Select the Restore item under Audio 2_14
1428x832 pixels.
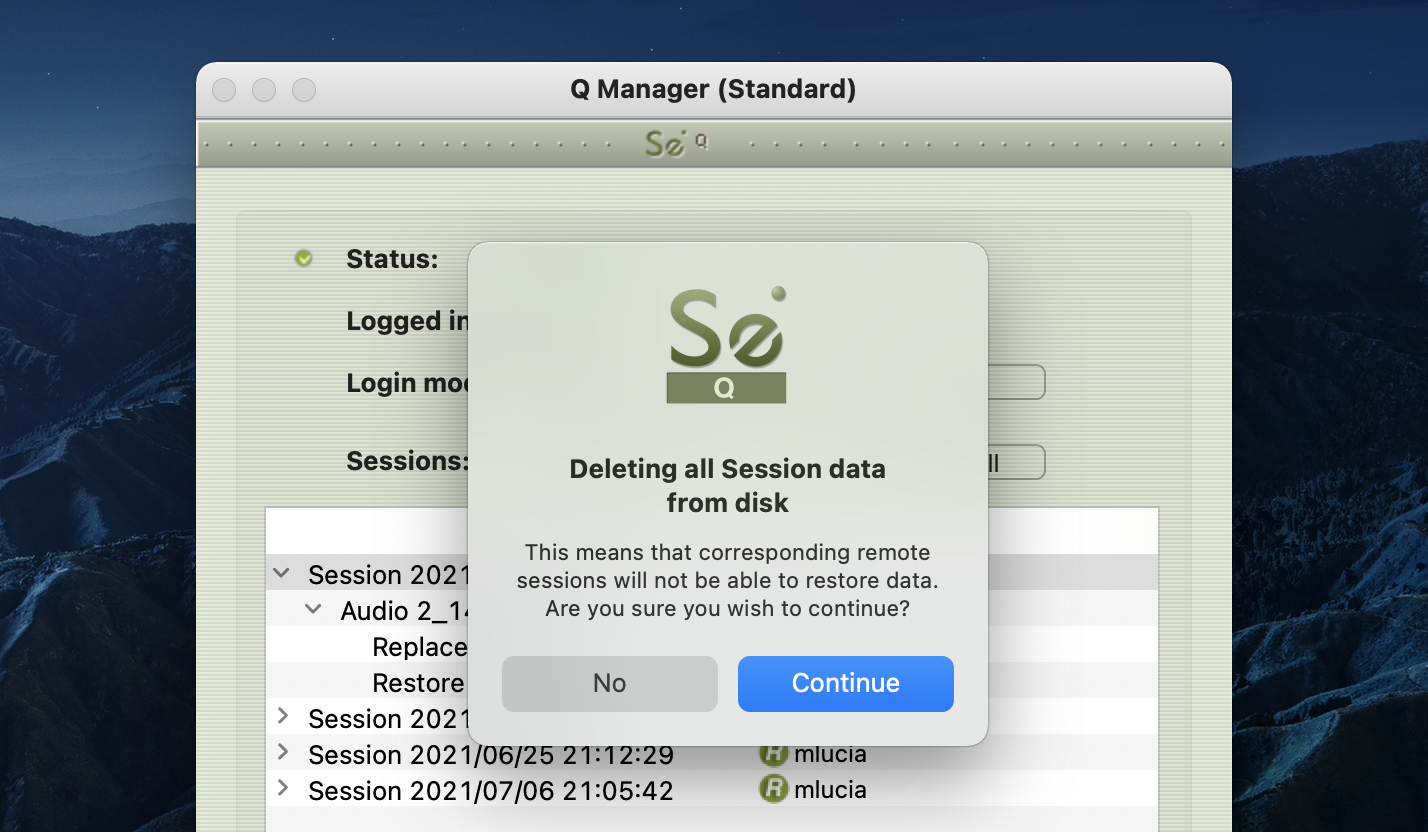(x=418, y=683)
